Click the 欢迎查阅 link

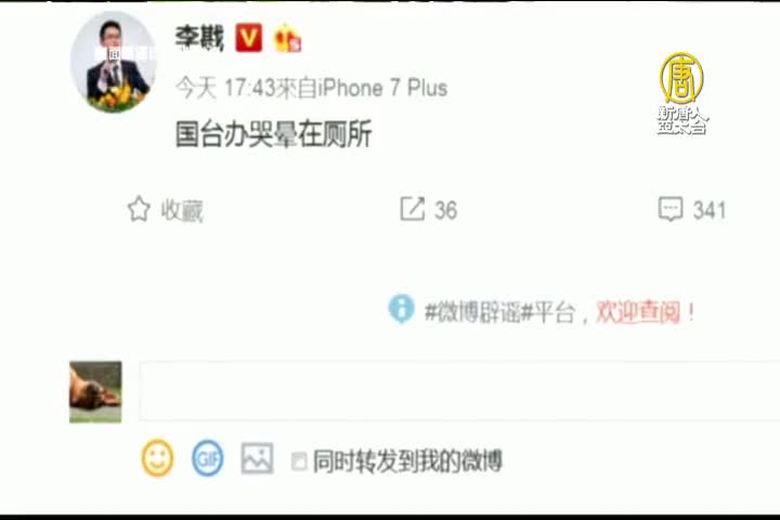pyautogui.click(x=638, y=312)
